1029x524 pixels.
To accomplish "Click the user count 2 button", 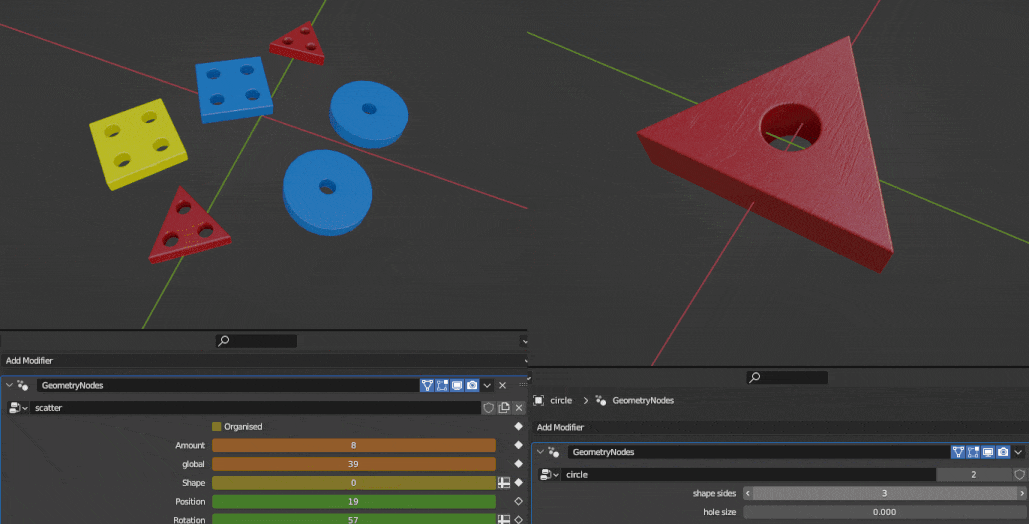I will [x=974, y=475].
